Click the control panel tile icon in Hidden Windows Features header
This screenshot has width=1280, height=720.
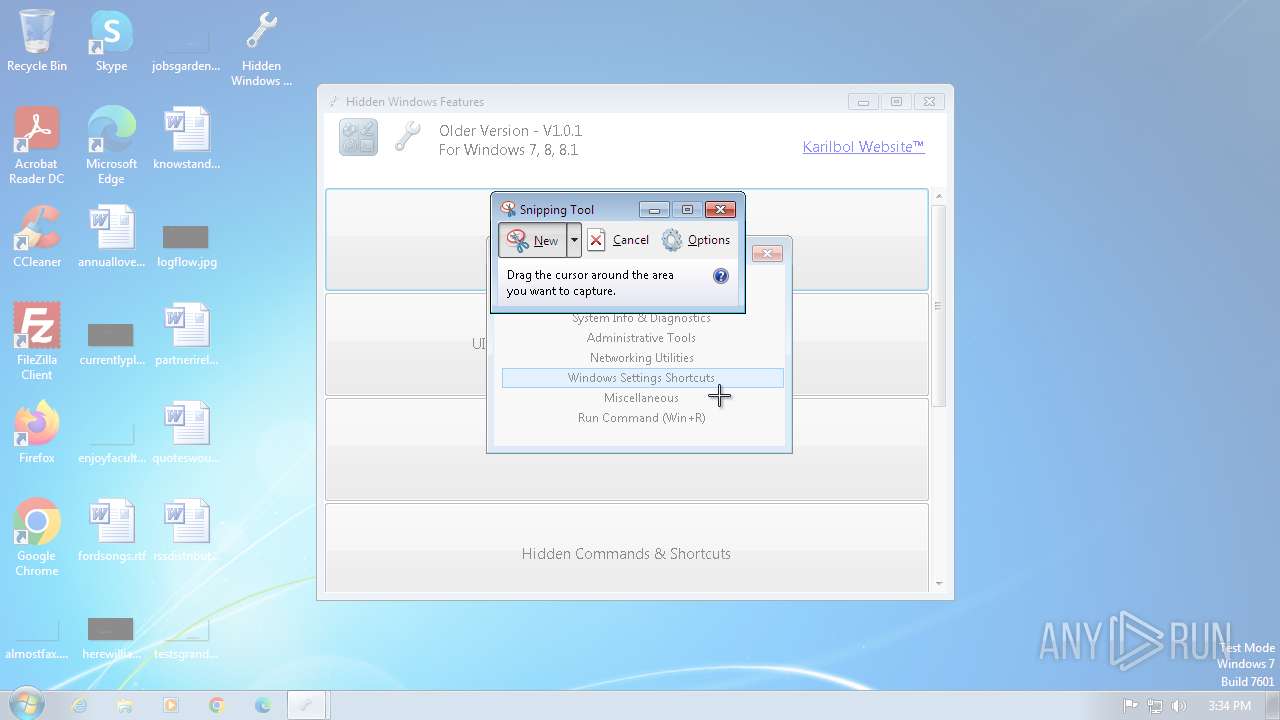click(358, 137)
